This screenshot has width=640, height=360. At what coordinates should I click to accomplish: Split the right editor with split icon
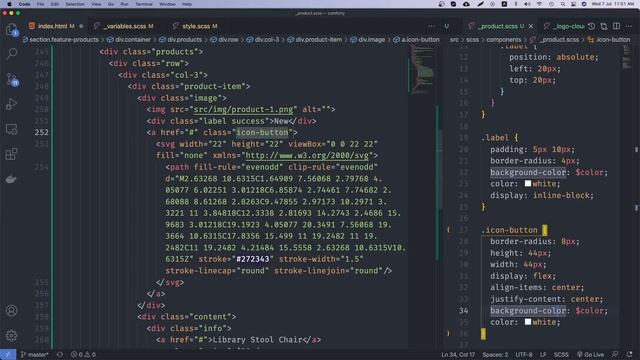tap(616, 26)
